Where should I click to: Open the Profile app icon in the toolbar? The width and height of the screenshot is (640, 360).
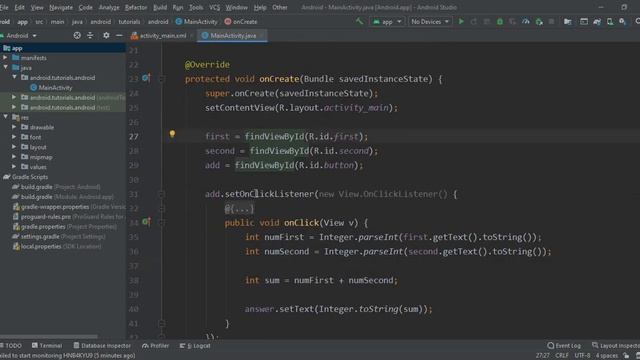coord(526,22)
